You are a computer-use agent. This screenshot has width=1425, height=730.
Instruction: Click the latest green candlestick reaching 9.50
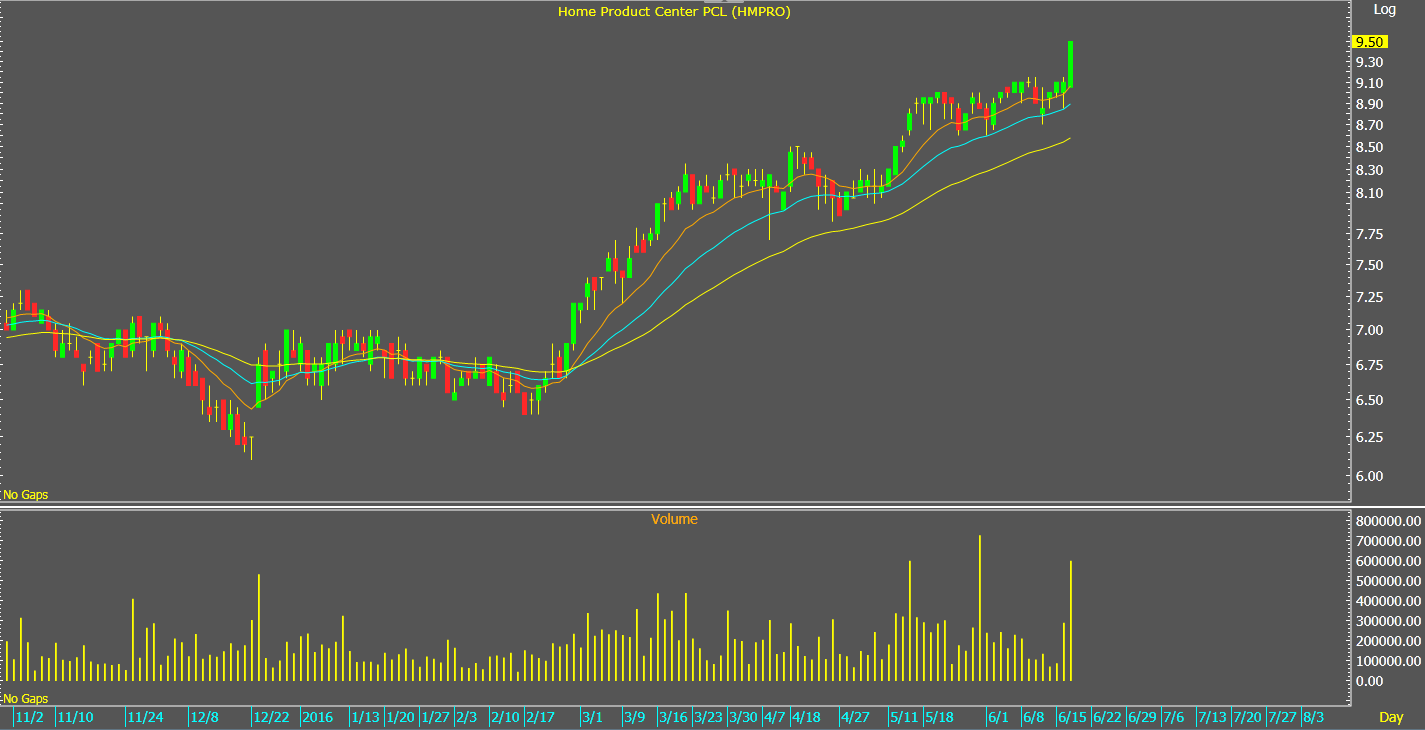1071,64
